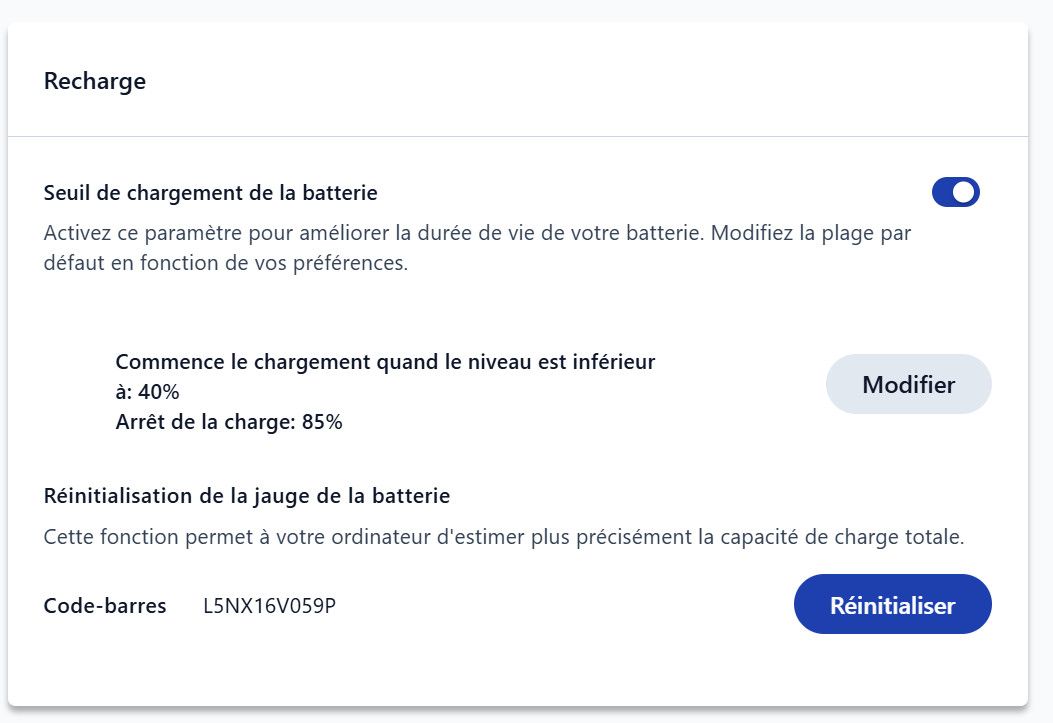Click the 'défaut en fonction de vos préférences' line
1053x723 pixels.
coord(226,266)
